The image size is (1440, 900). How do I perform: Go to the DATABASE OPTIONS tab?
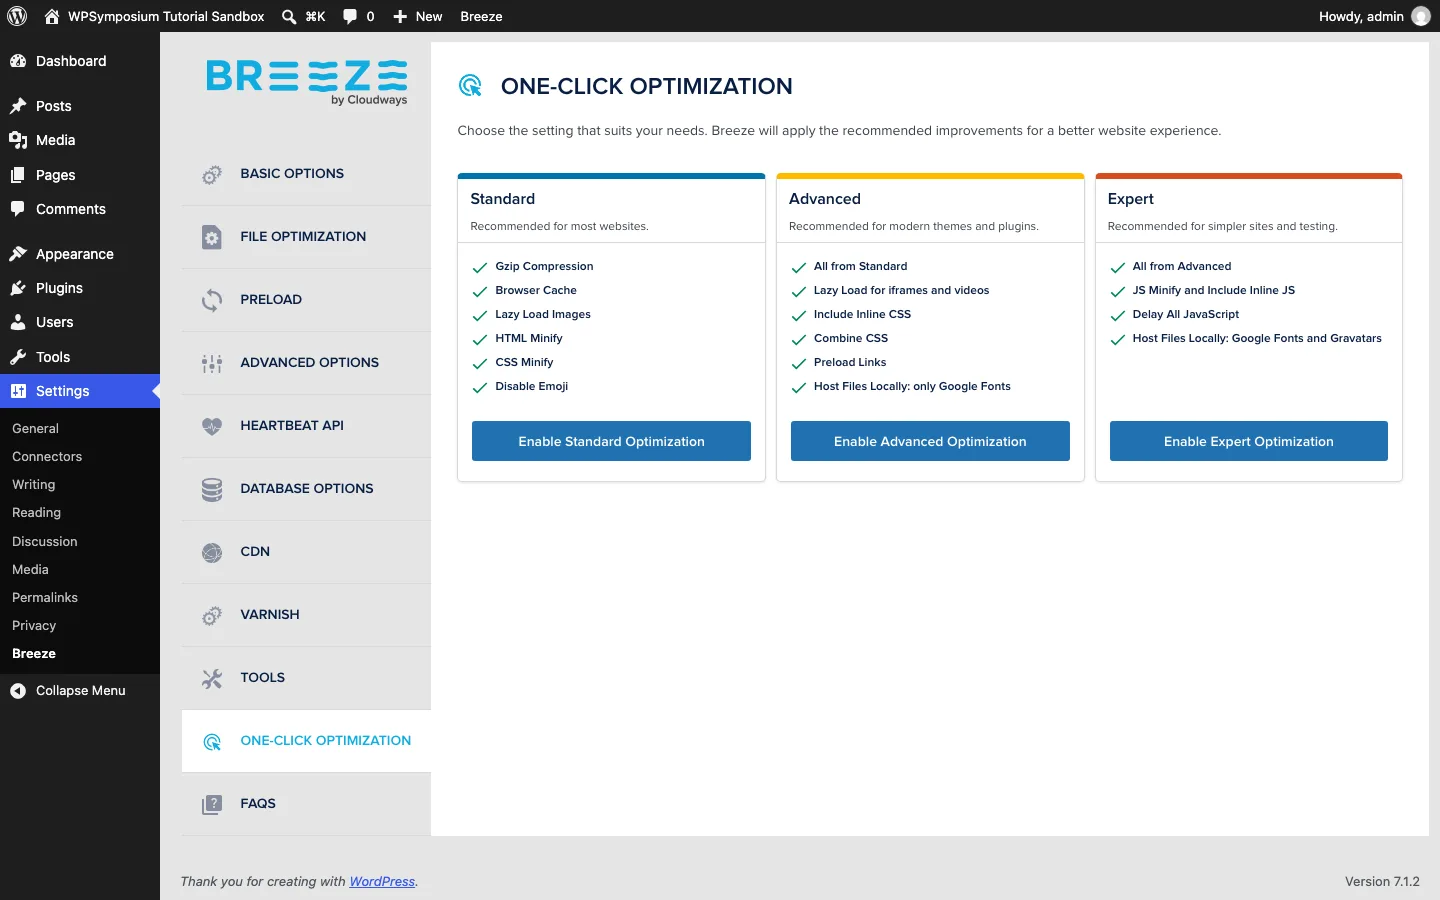coord(306,489)
